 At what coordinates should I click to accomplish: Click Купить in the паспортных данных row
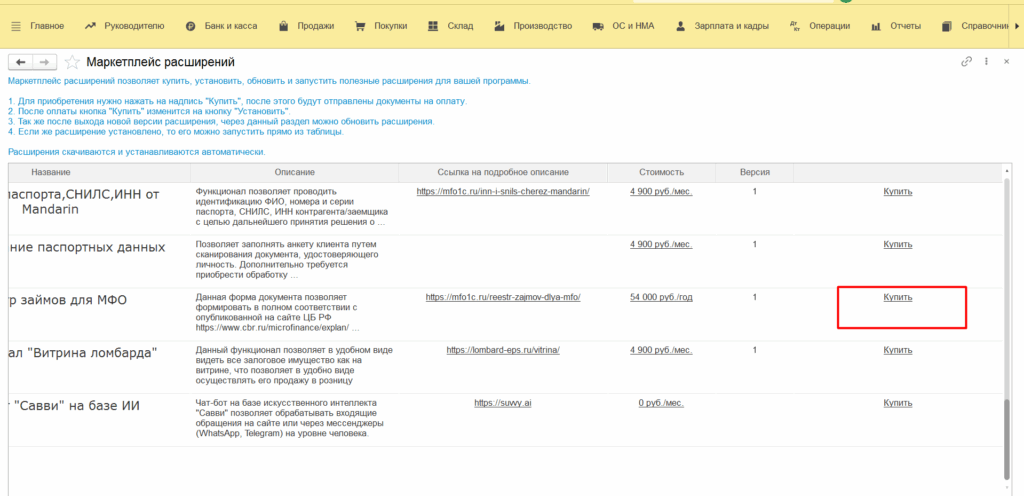point(898,244)
